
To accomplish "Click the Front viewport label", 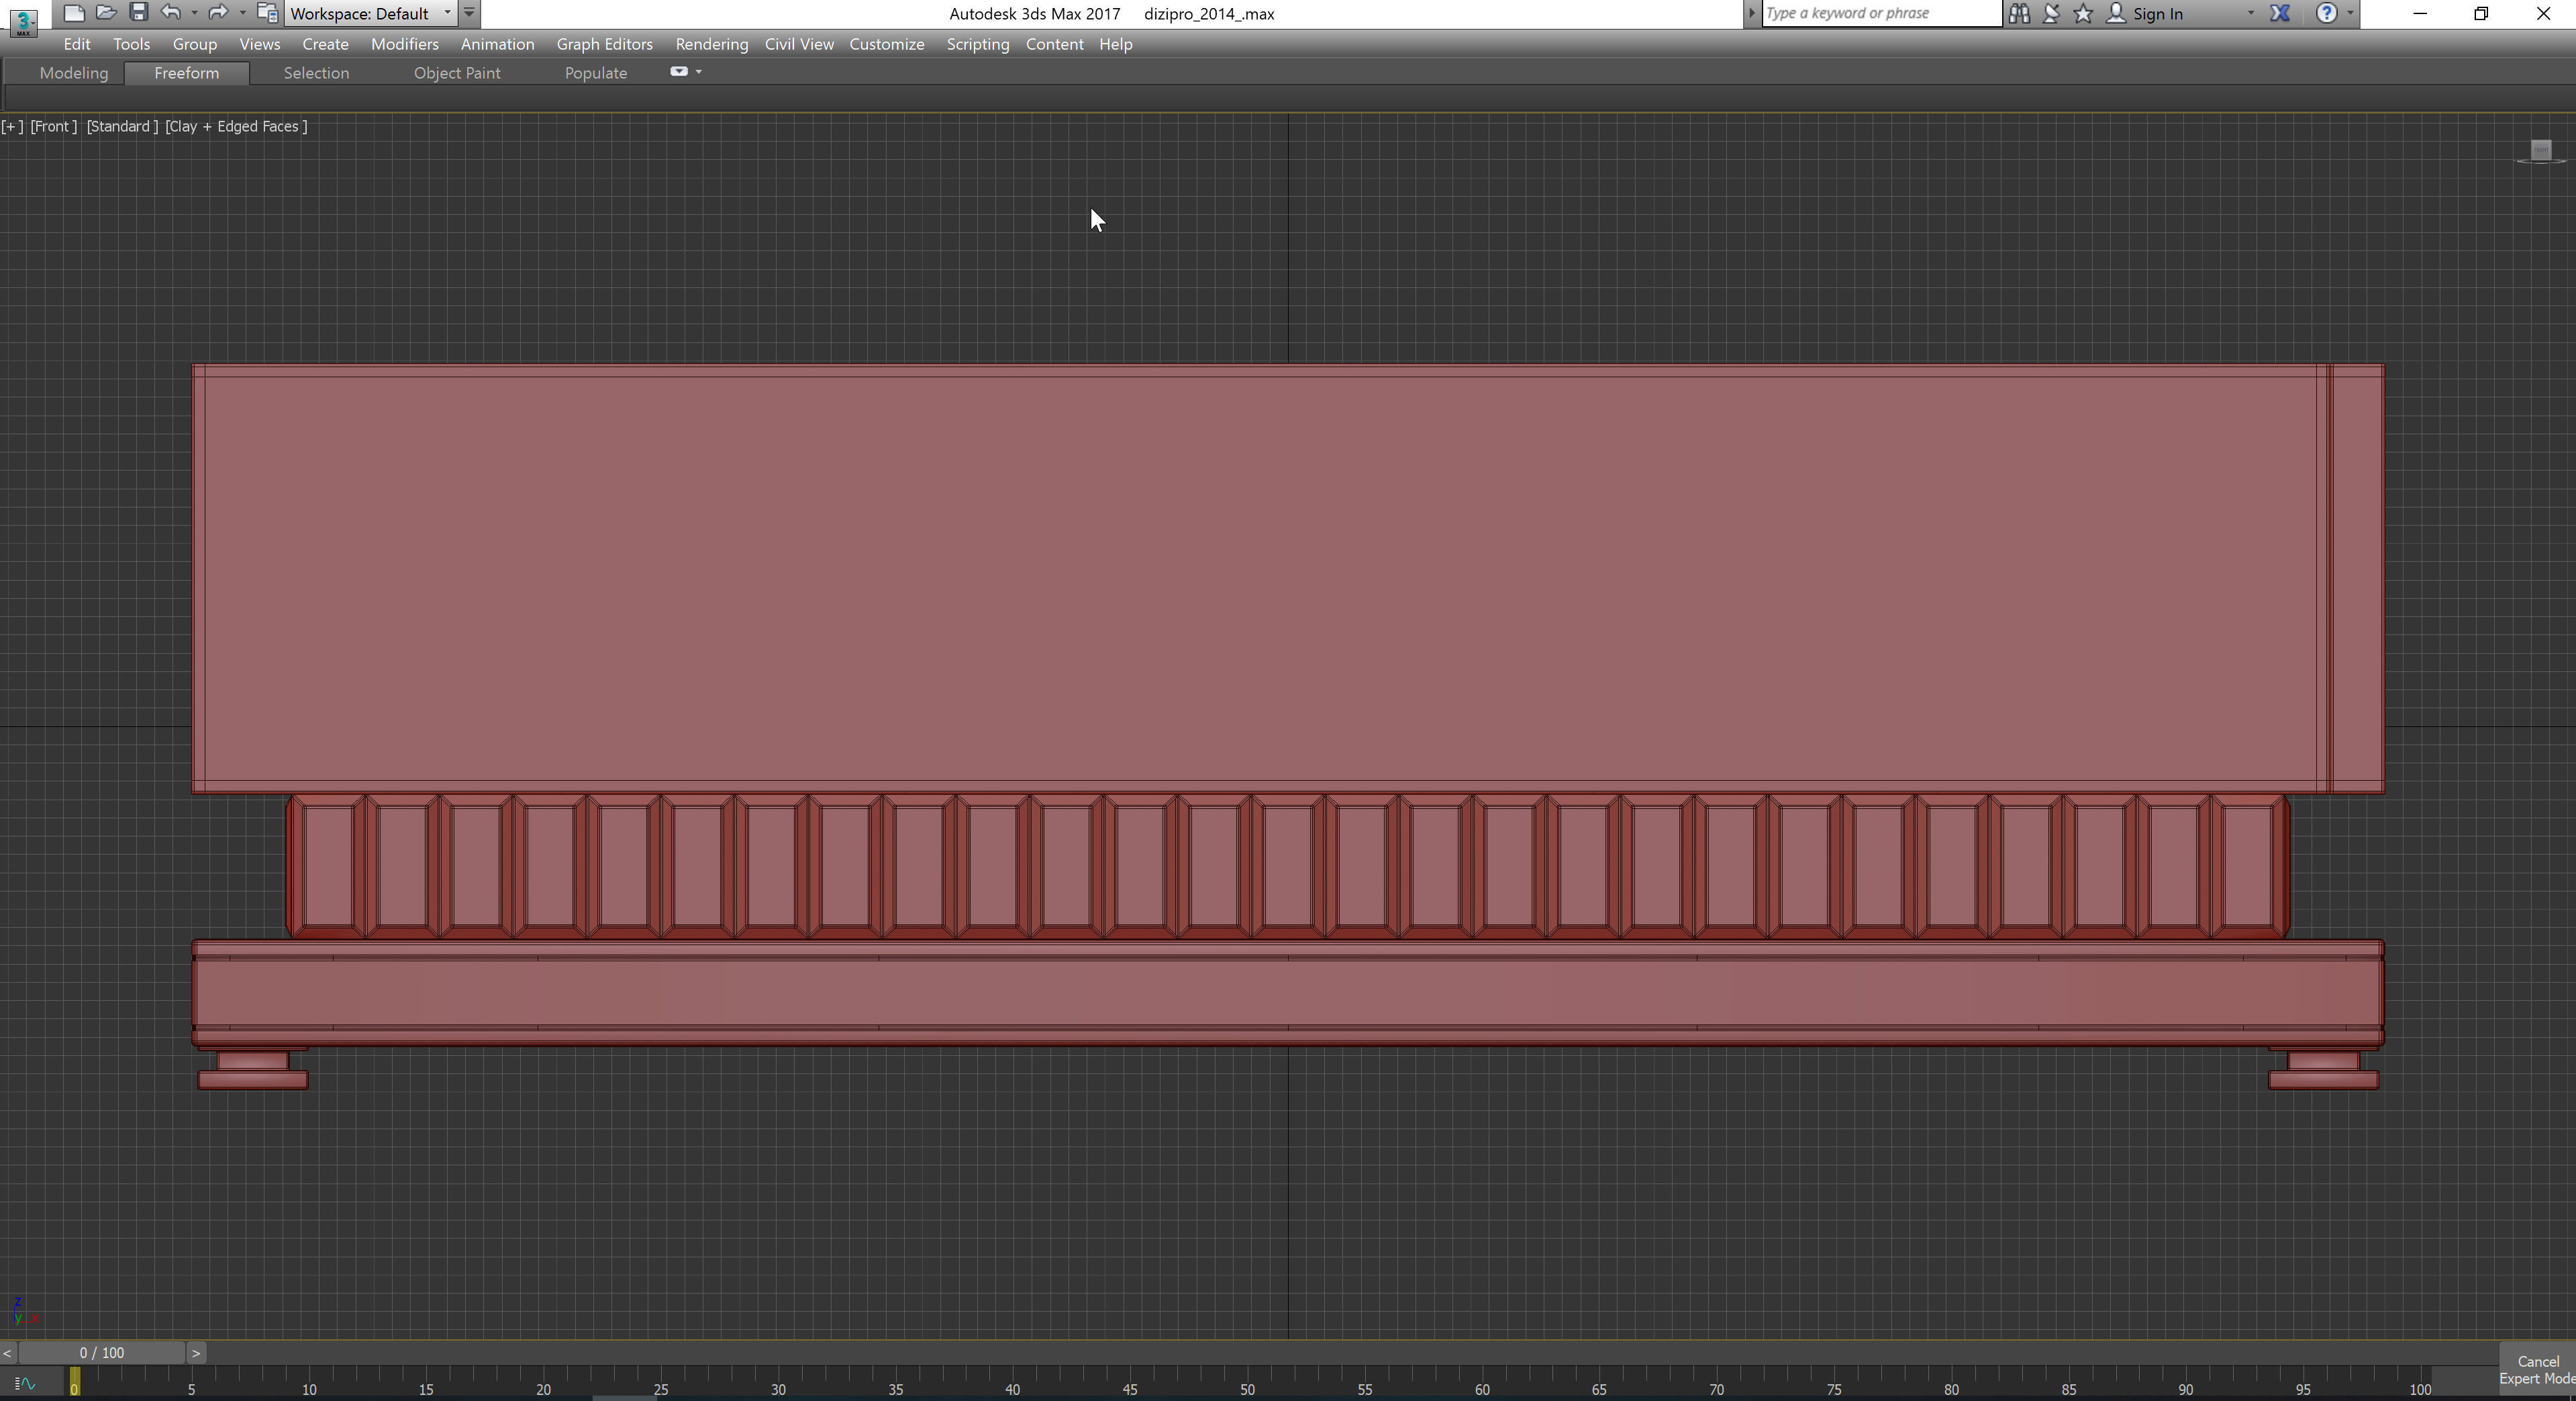I will coord(53,126).
